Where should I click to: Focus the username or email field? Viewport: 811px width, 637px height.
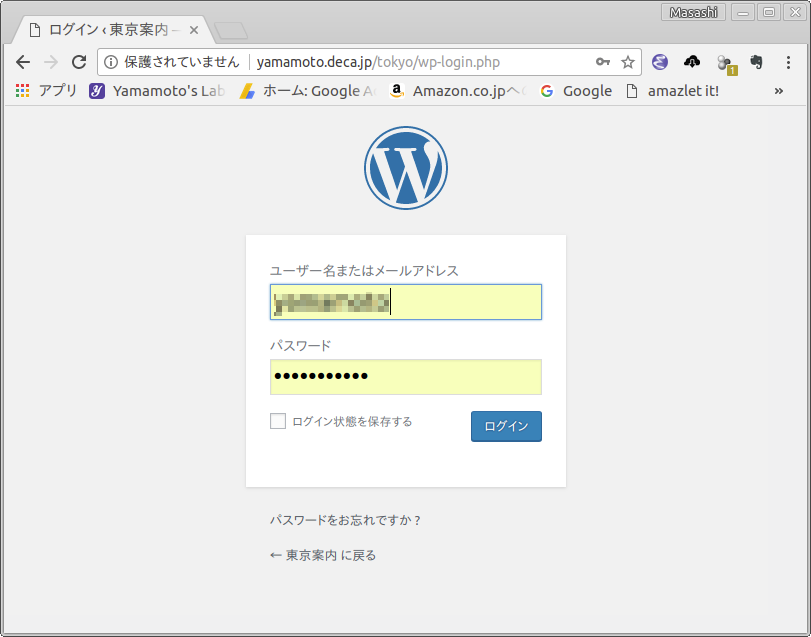point(406,302)
